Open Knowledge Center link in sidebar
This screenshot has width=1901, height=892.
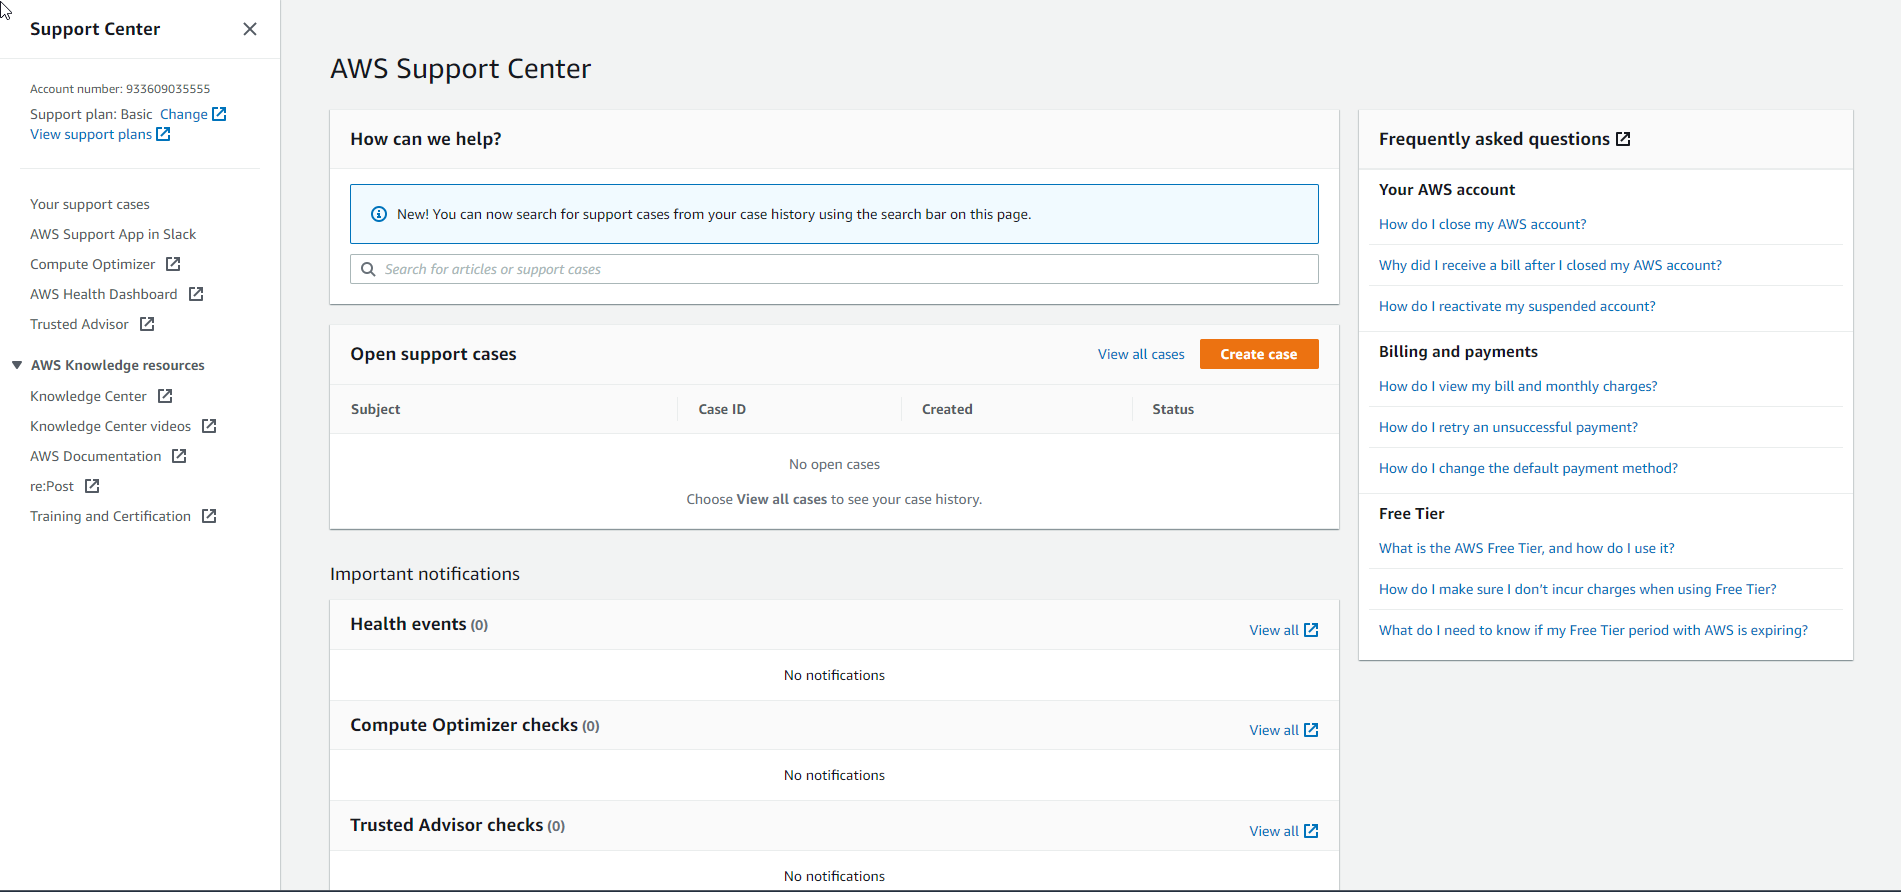pyautogui.click(x=88, y=396)
